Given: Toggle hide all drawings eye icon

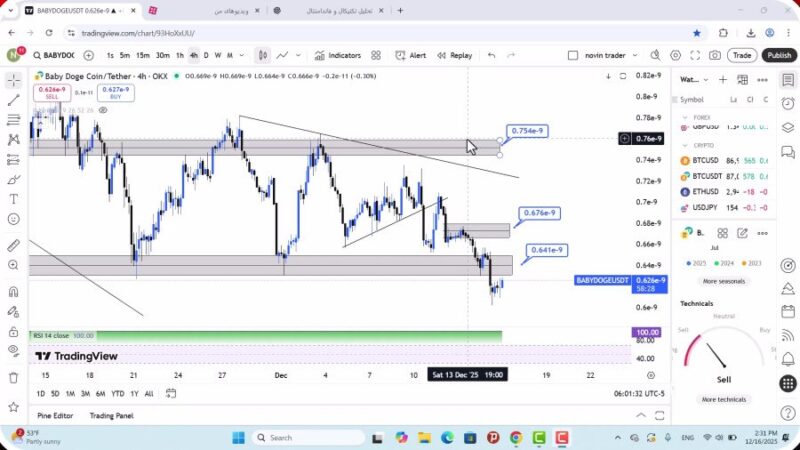Looking at the screenshot, I should coord(14,350).
